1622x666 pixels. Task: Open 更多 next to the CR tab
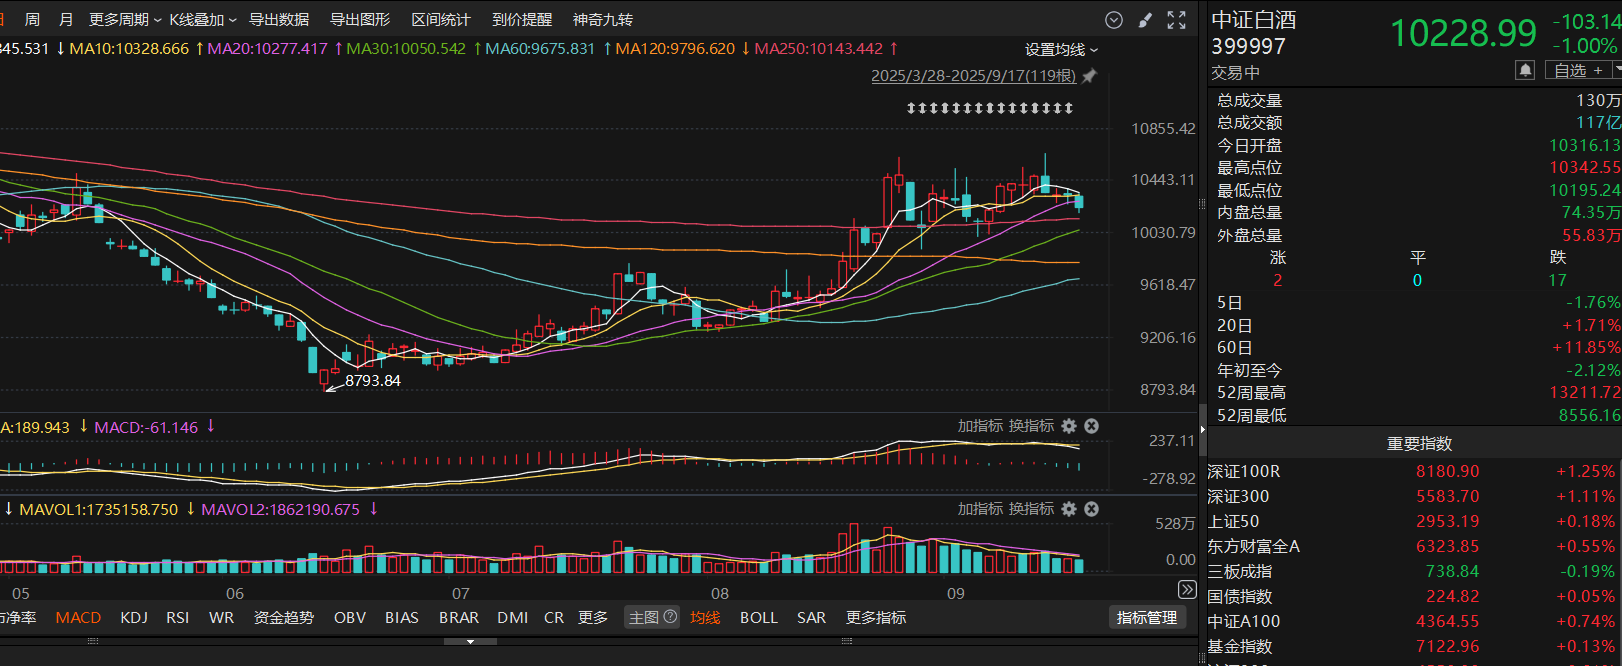tap(593, 618)
